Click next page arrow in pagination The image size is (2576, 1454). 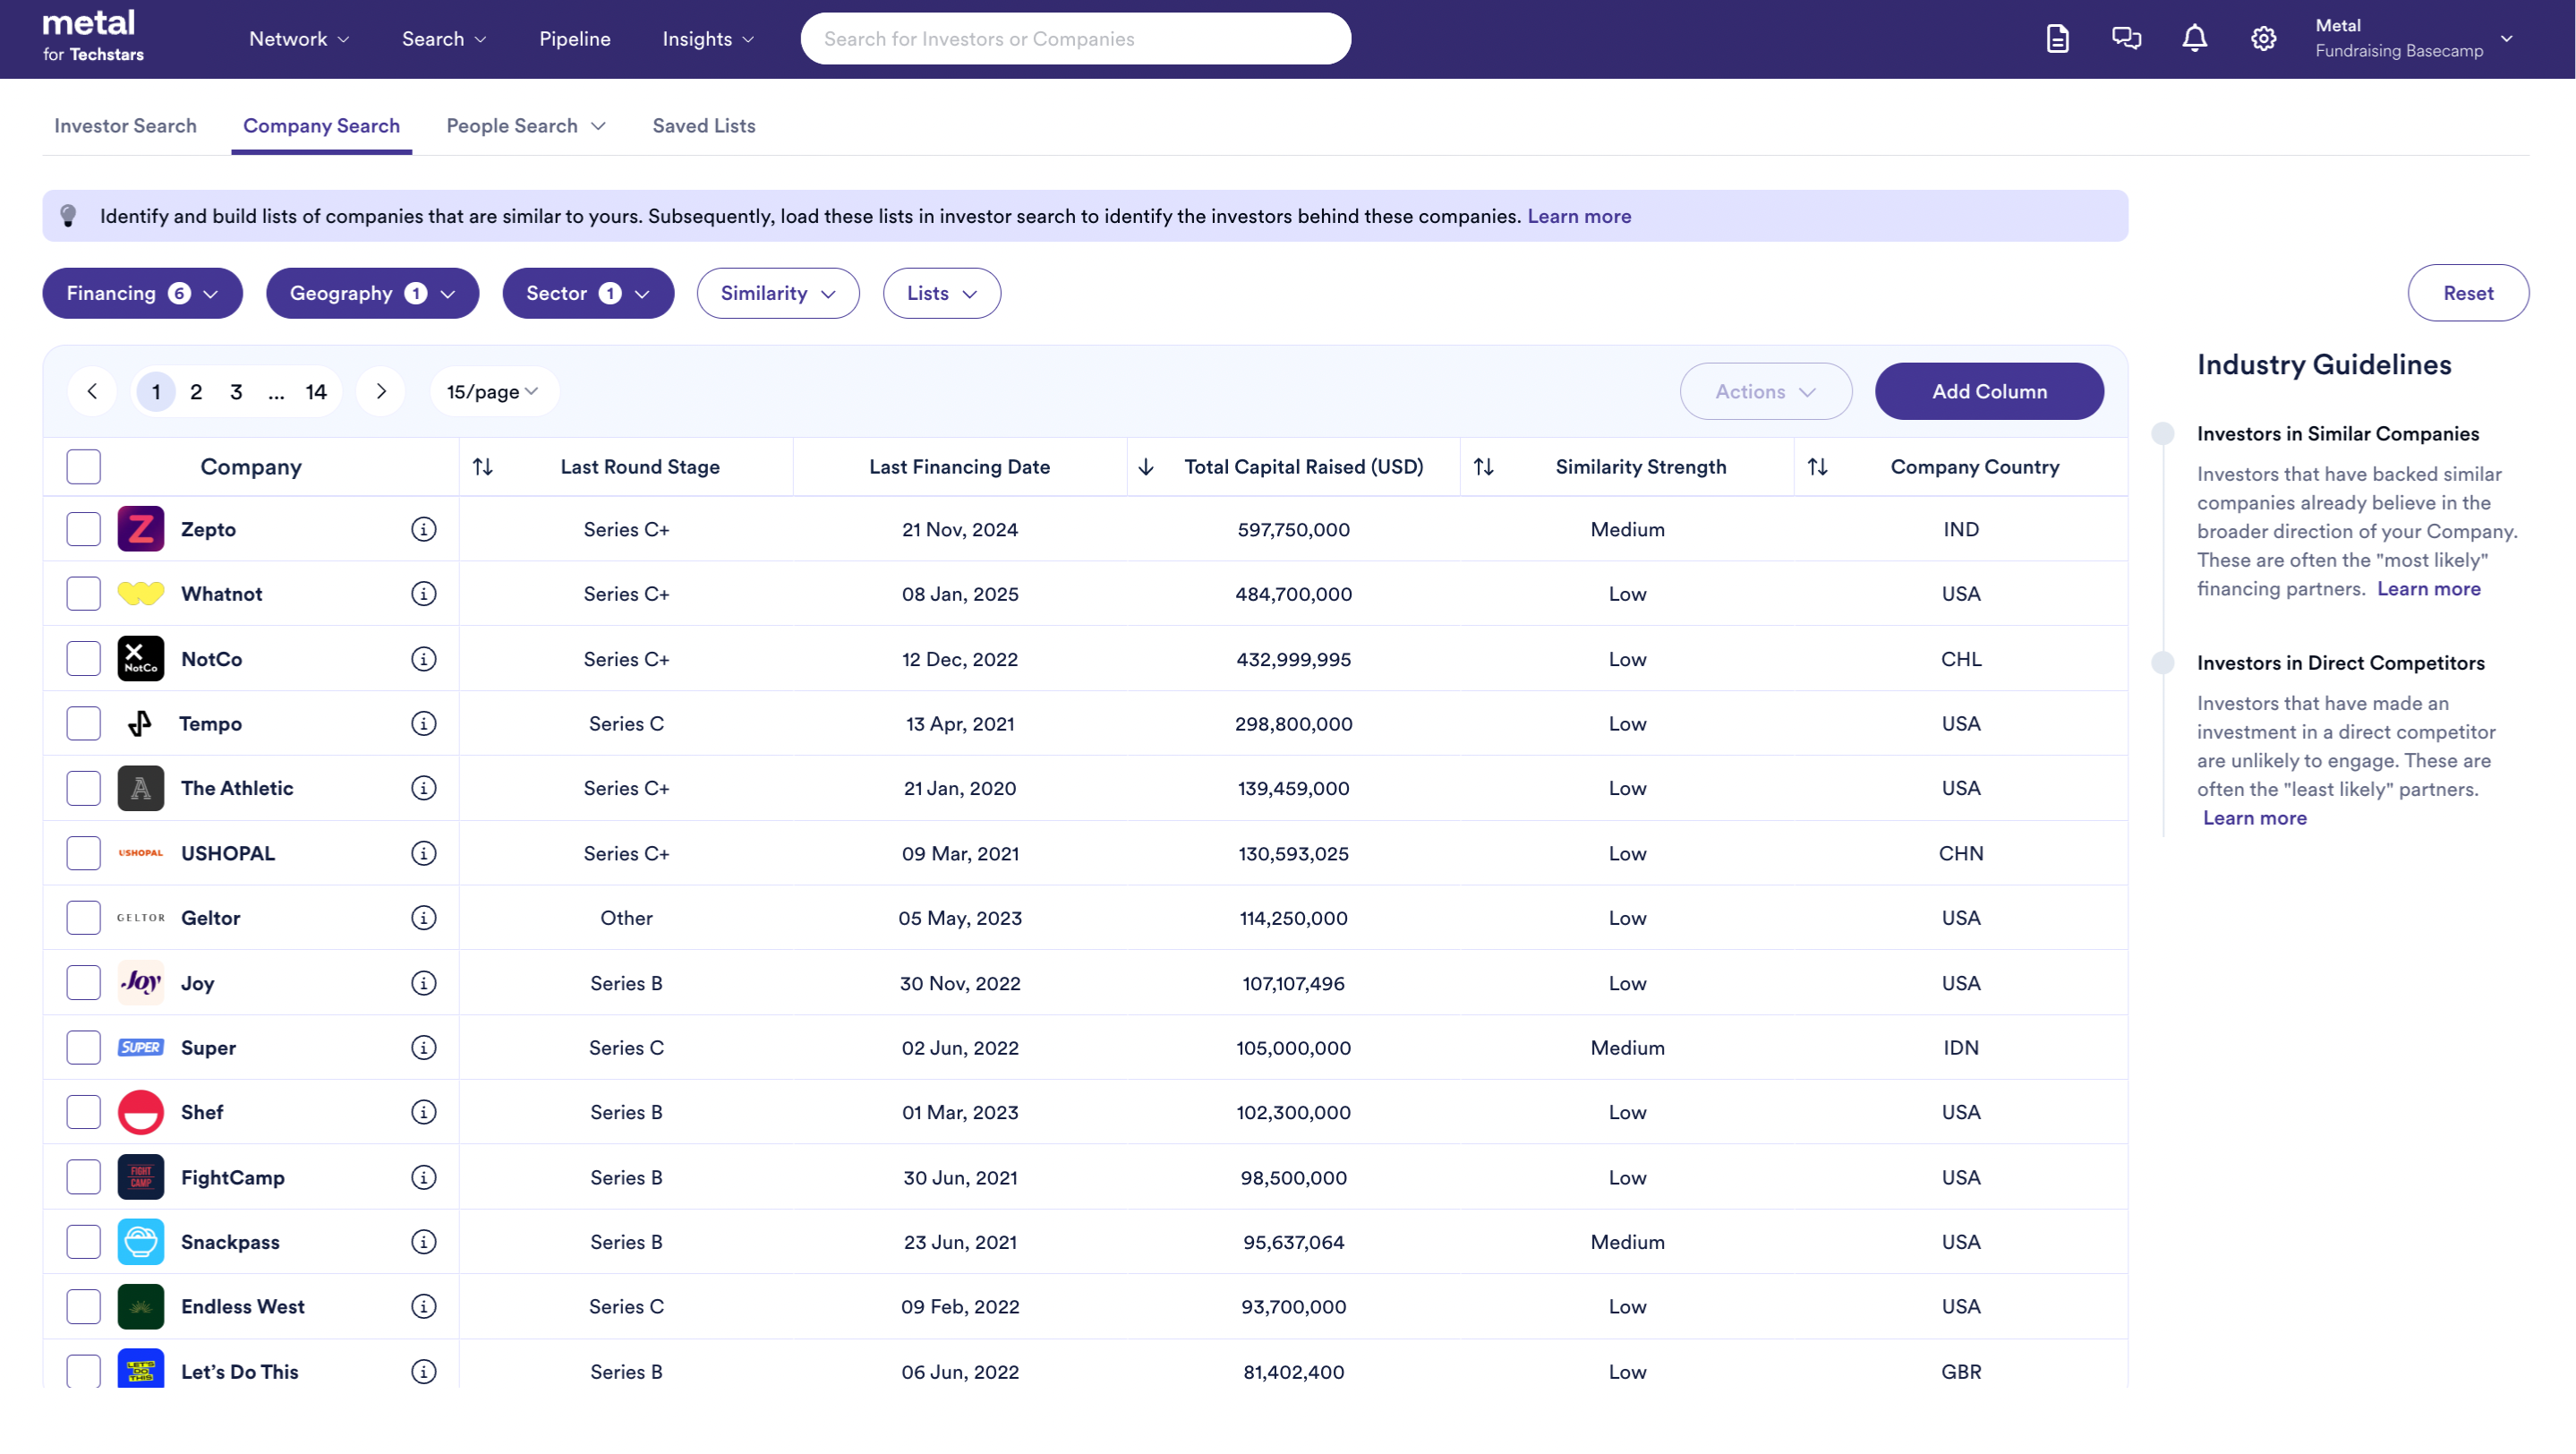(x=381, y=391)
